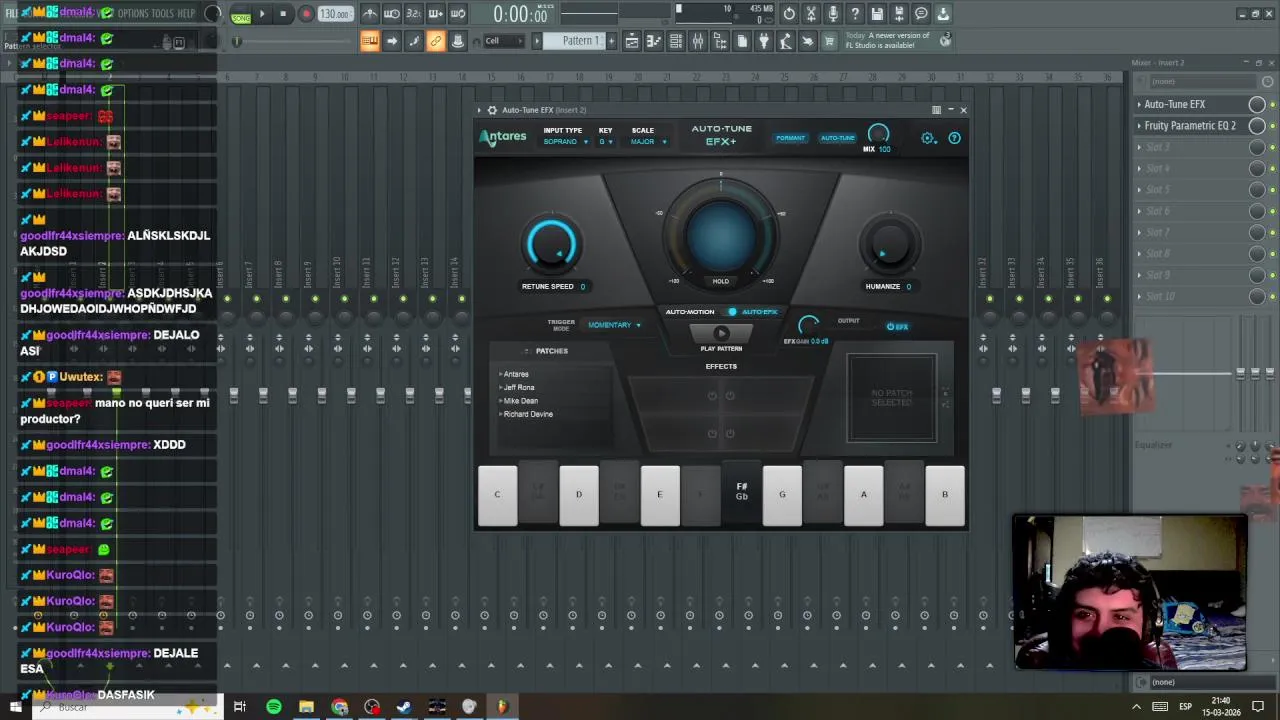Open the shopping cart content library icon
Viewport: 1280px width, 720px height.
tap(828, 41)
